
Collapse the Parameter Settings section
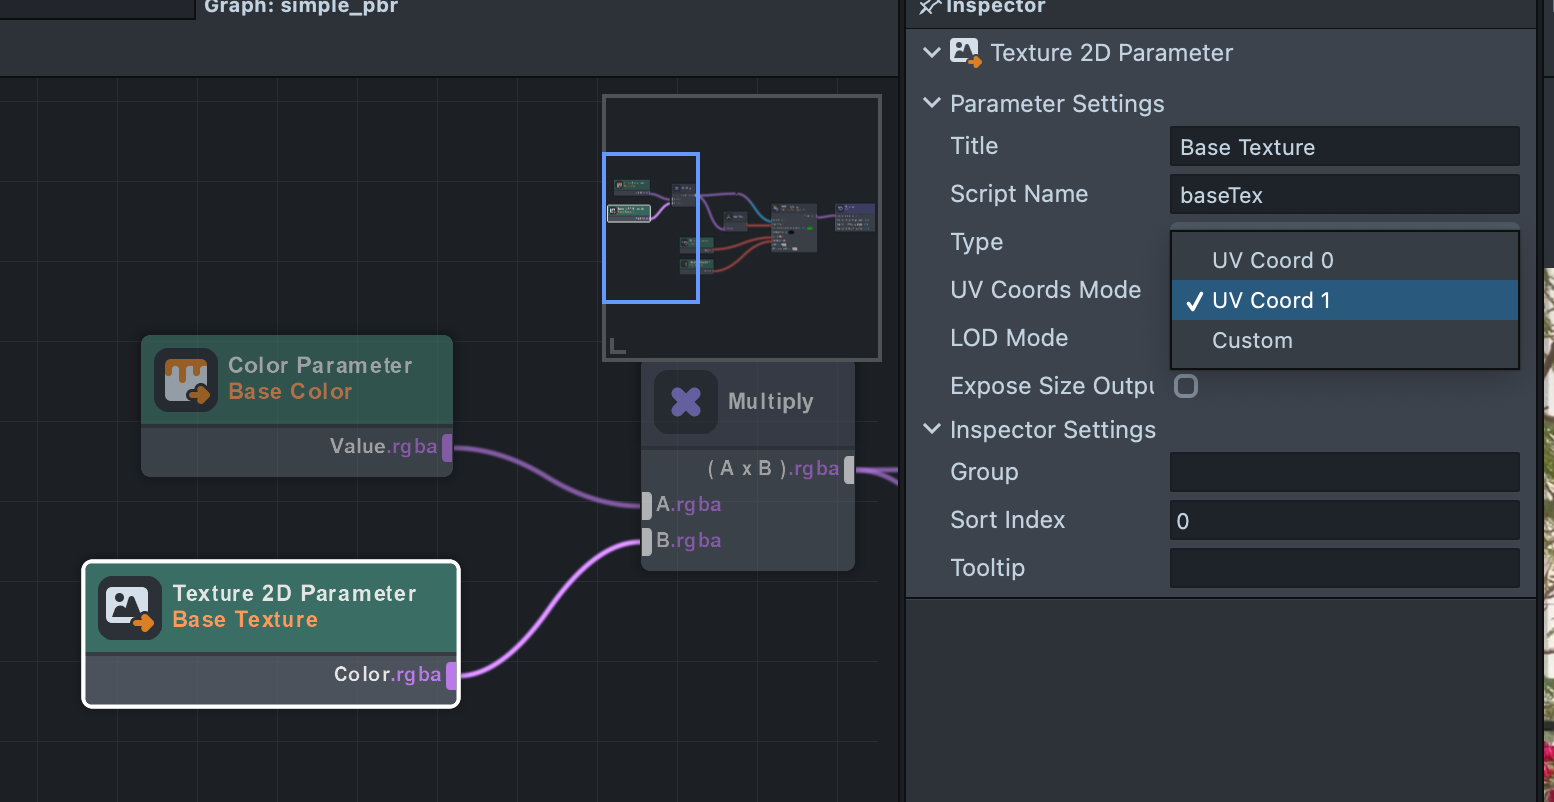932,103
